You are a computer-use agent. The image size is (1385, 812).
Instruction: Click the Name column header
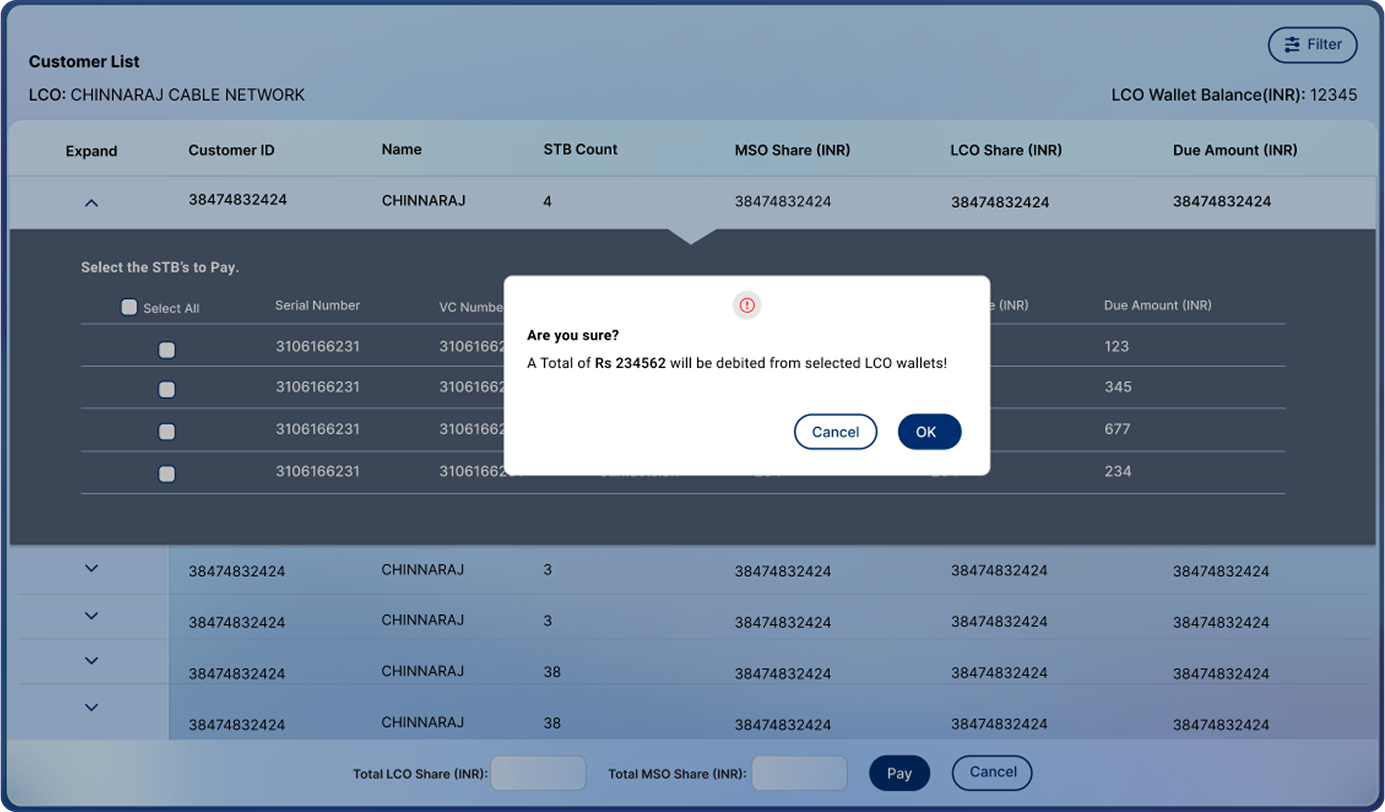coord(401,149)
